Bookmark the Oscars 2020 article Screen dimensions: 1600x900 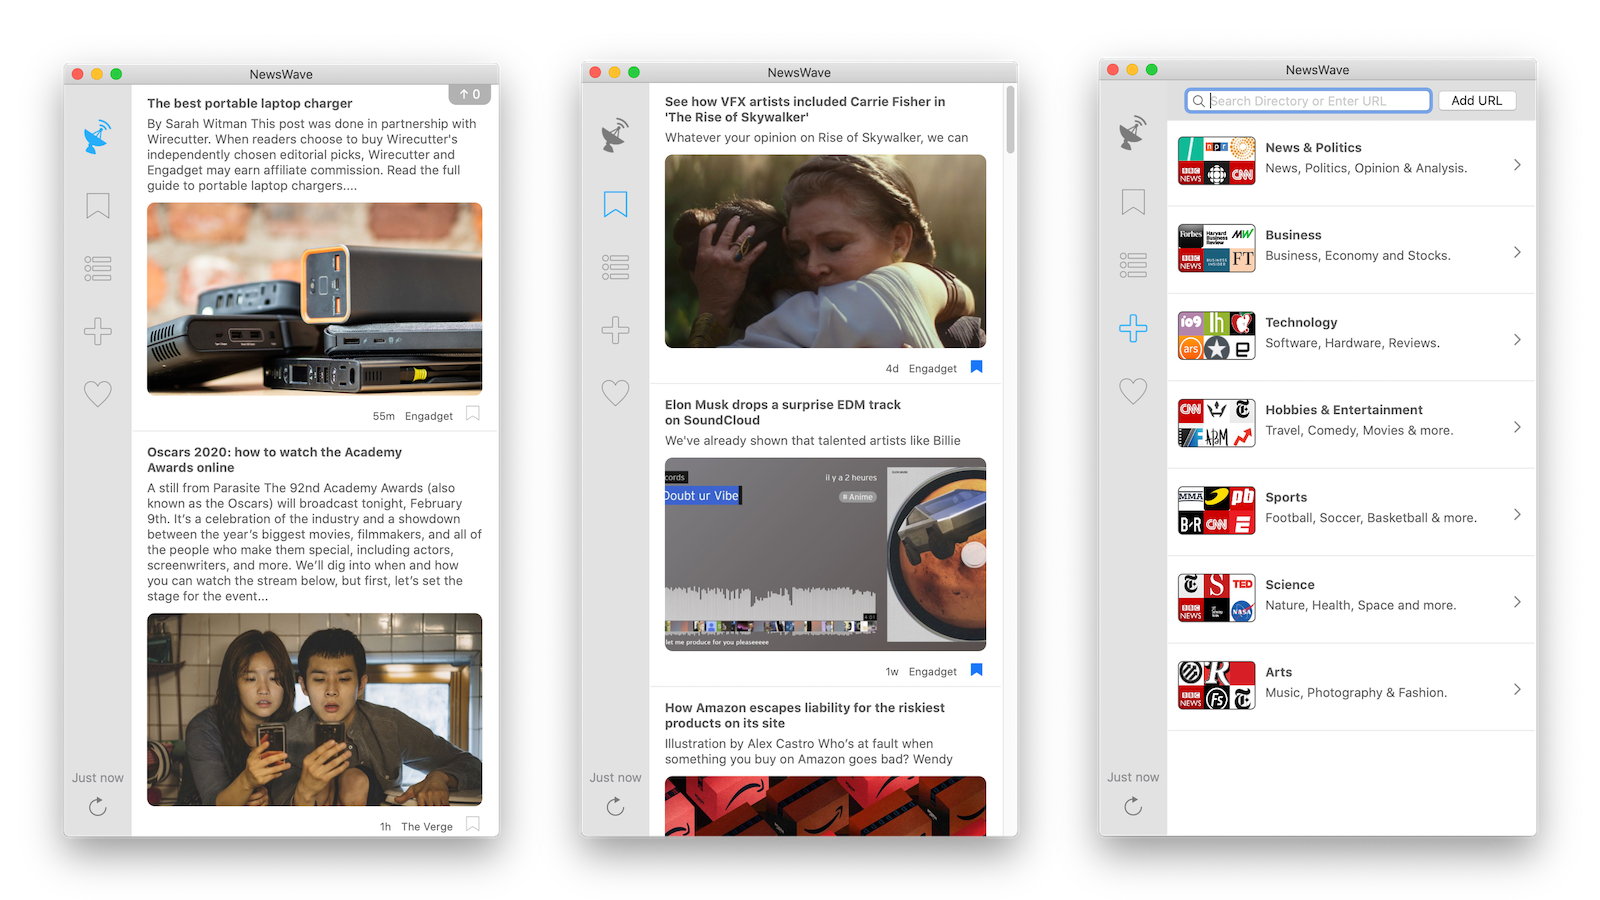pyautogui.click(x=473, y=824)
